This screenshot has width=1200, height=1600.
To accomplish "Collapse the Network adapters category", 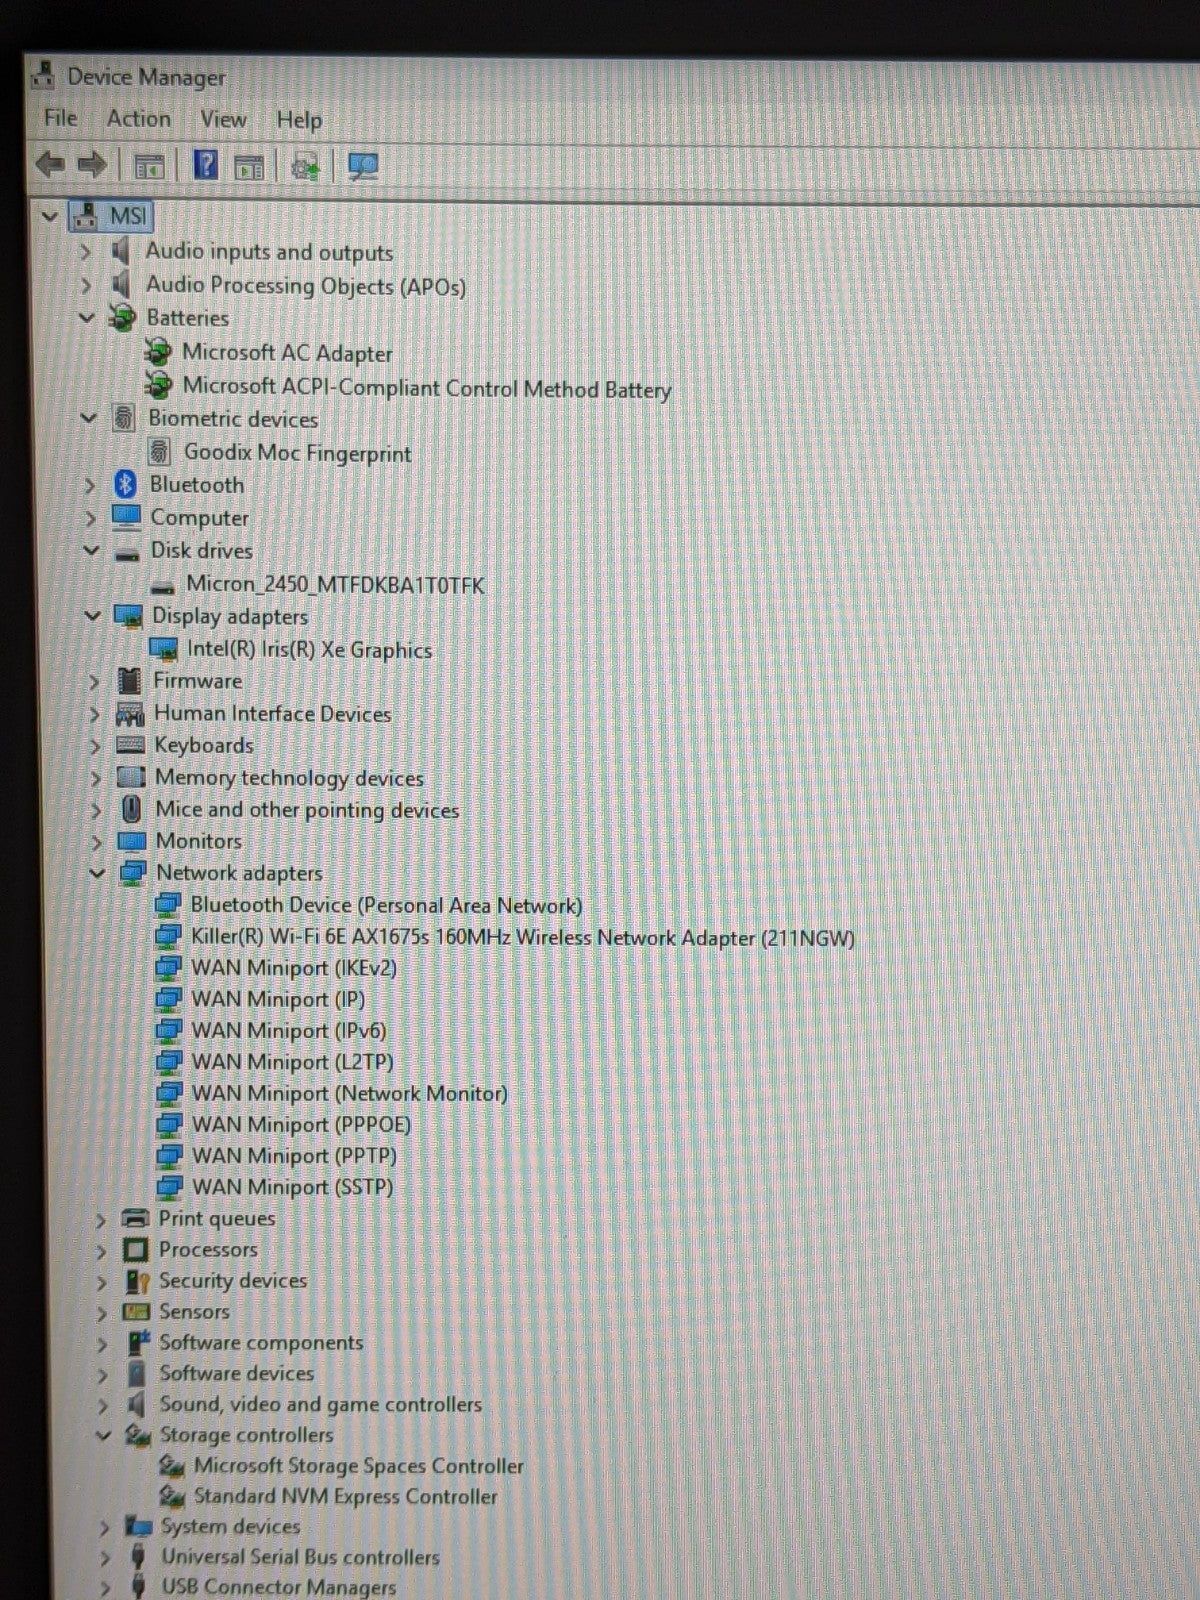I will pyautogui.click(x=97, y=873).
